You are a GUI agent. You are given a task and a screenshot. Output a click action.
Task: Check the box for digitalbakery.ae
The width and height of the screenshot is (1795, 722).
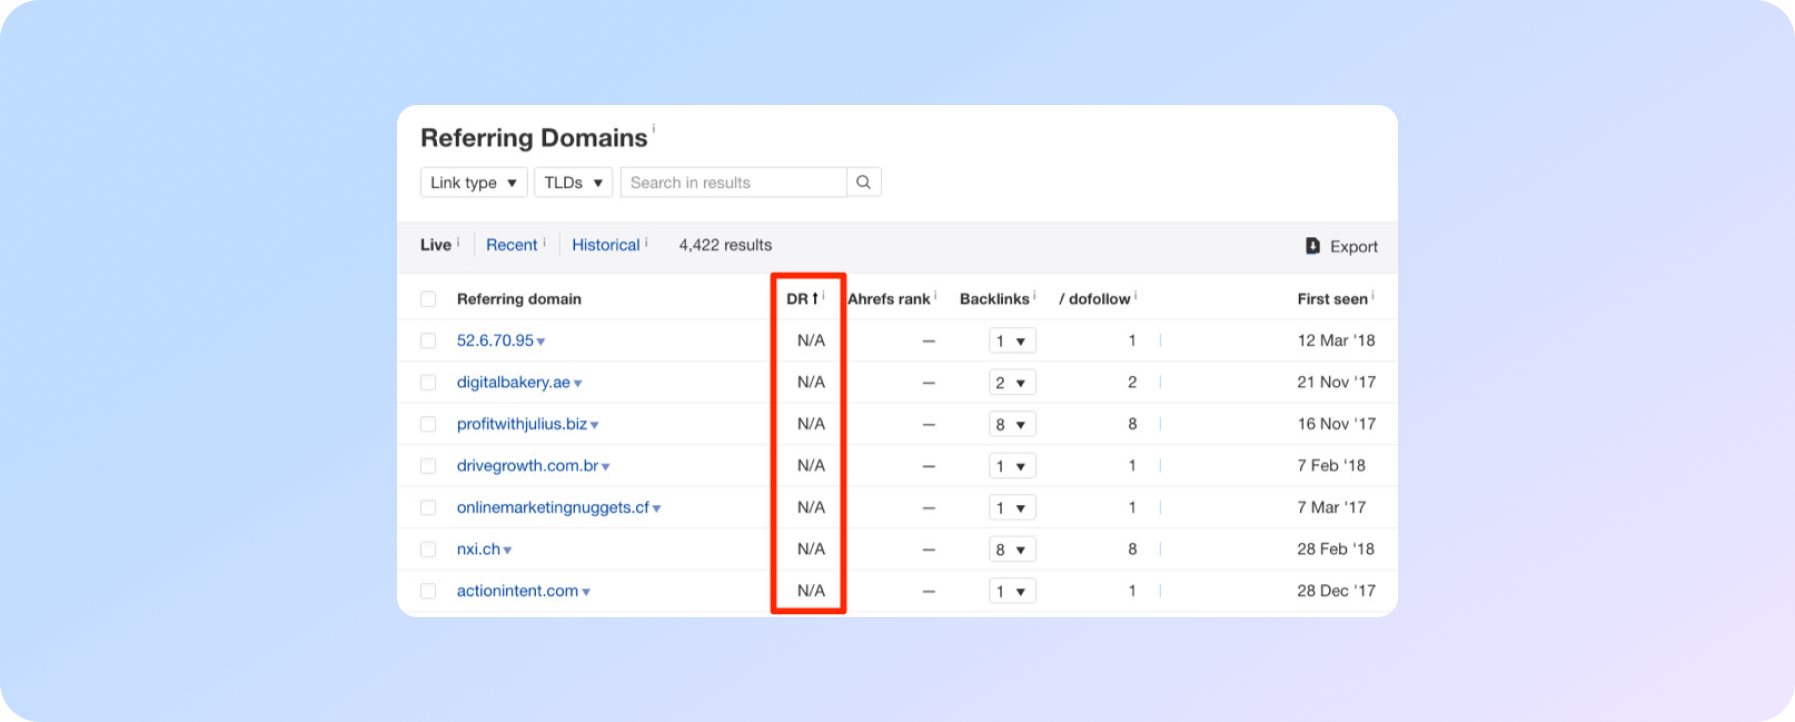click(428, 383)
